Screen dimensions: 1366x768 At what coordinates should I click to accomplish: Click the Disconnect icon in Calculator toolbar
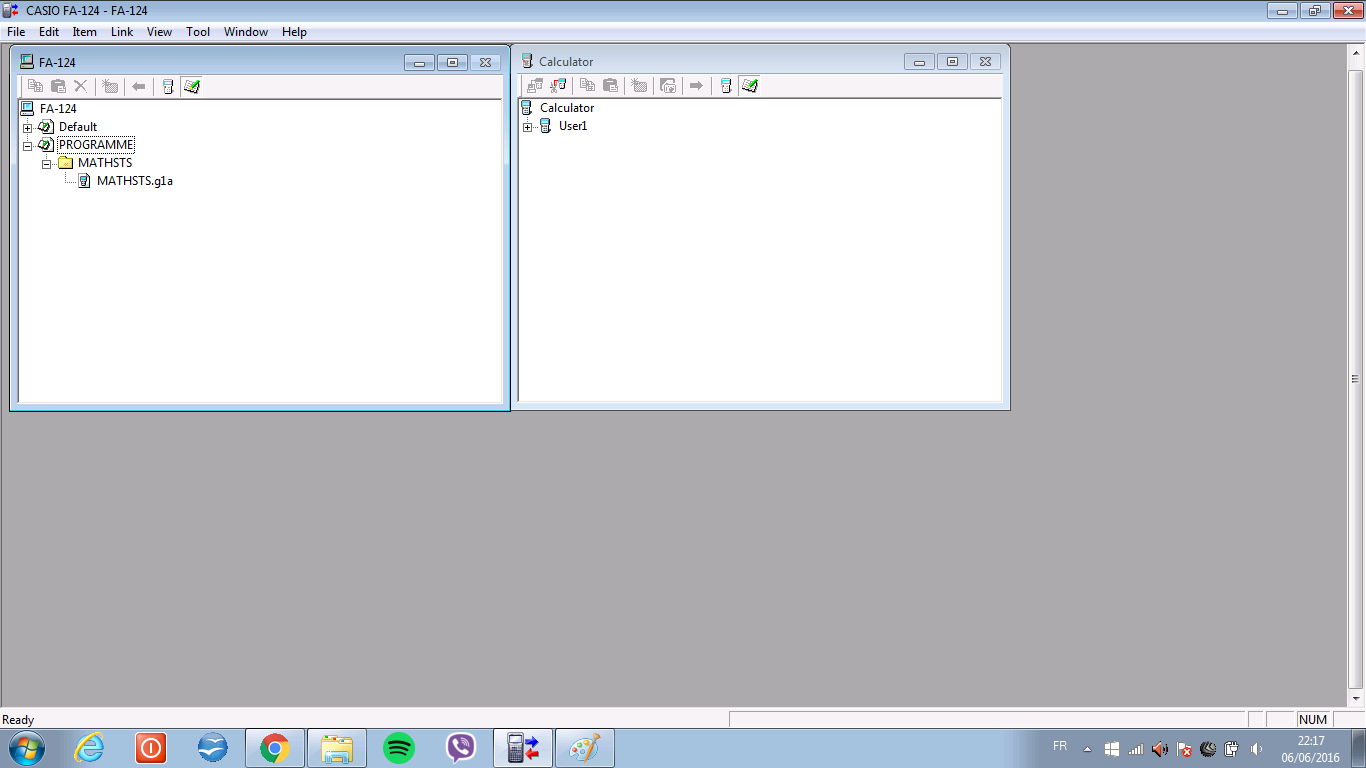[558, 87]
